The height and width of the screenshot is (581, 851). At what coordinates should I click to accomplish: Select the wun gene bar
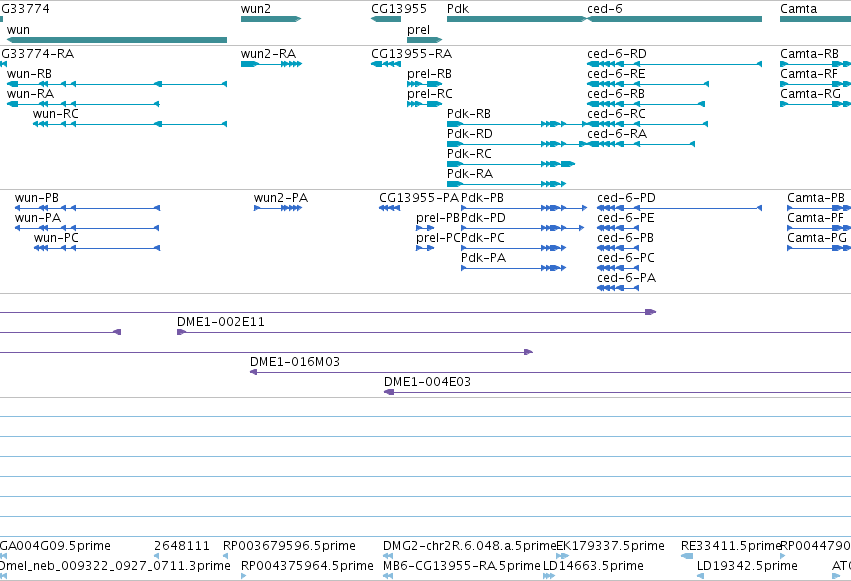(x=117, y=40)
